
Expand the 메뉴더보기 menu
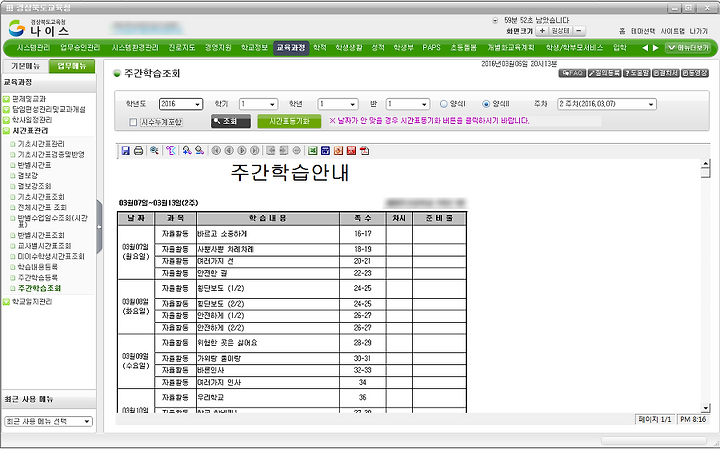tap(688, 48)
